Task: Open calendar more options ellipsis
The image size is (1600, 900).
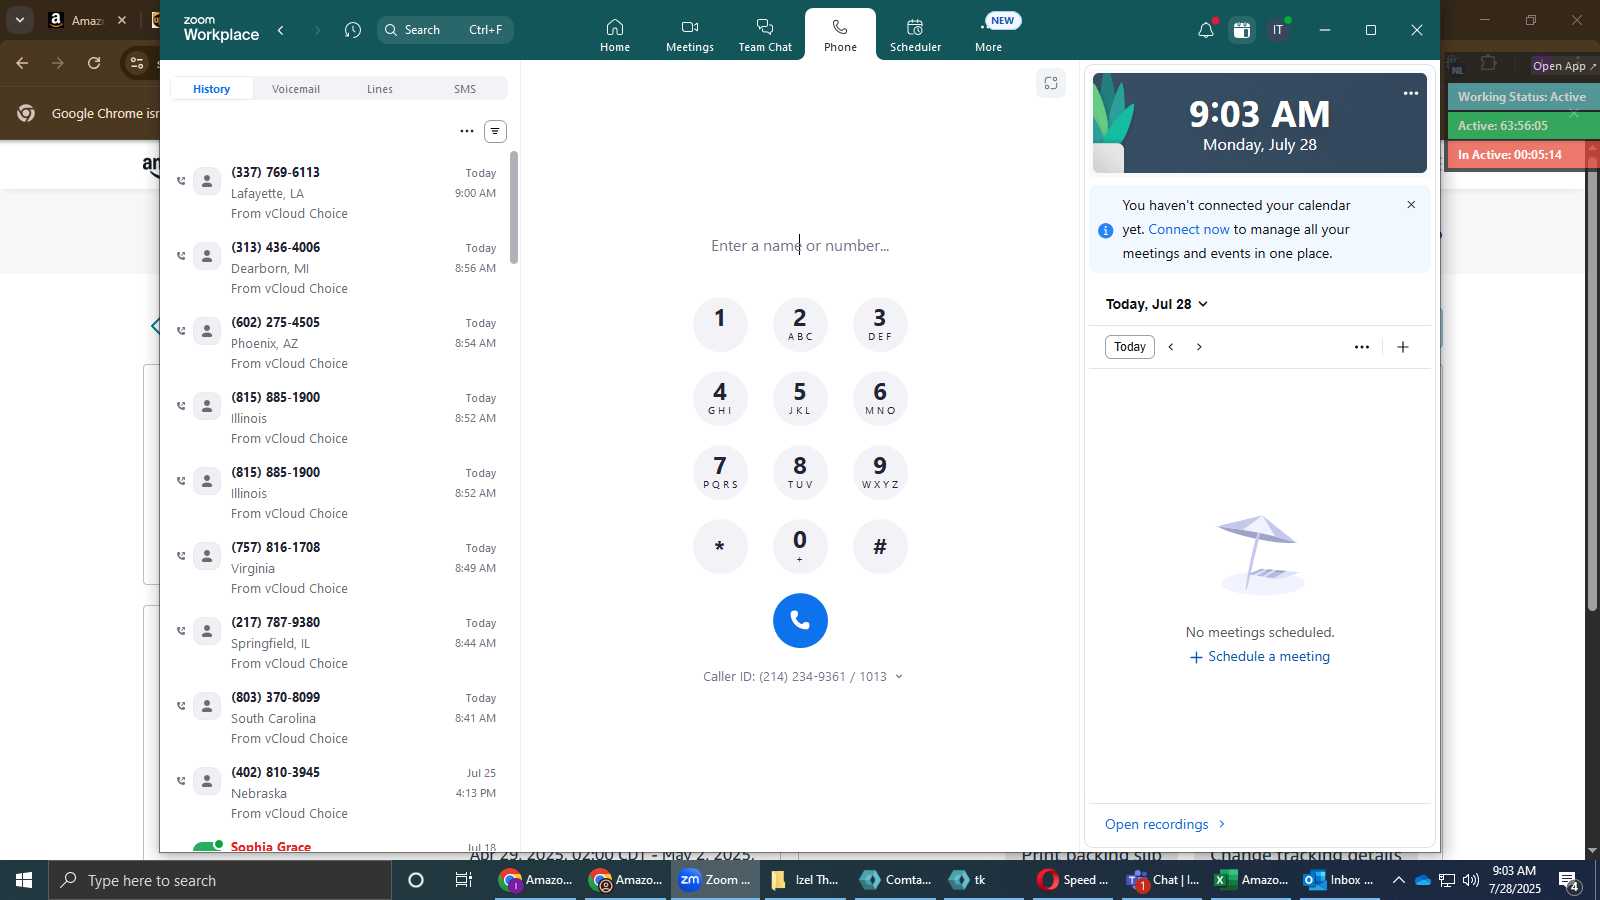Action: [1362, 347]
